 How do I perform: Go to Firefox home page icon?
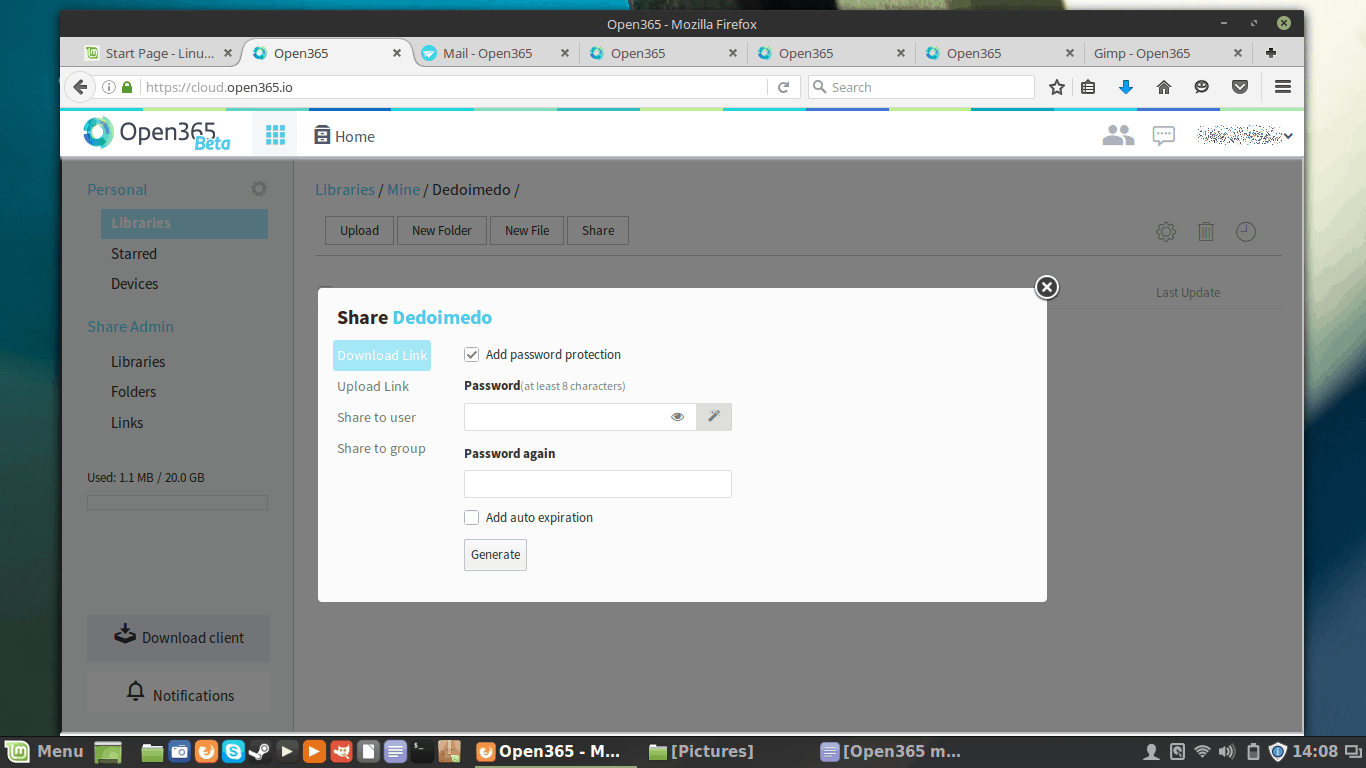tap(1164, 87)
